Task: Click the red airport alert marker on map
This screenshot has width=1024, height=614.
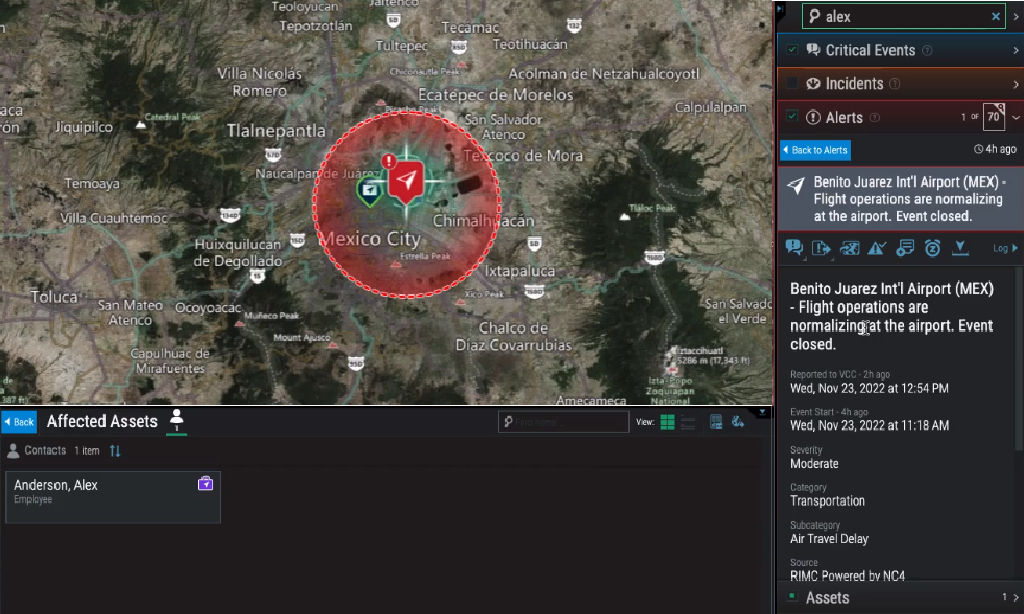Action: pyautogui.click(x=406, y=180)
